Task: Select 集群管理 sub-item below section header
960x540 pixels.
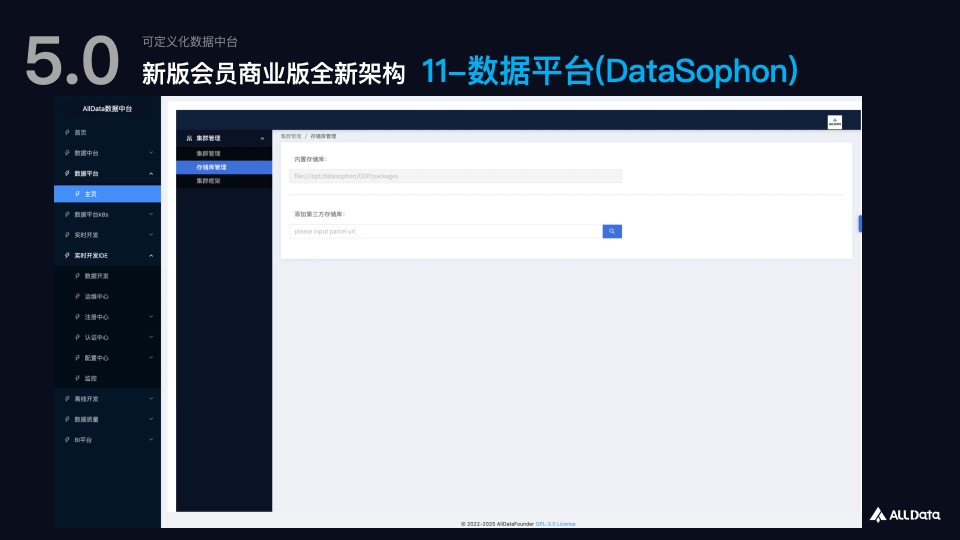Action: [224, 154]
